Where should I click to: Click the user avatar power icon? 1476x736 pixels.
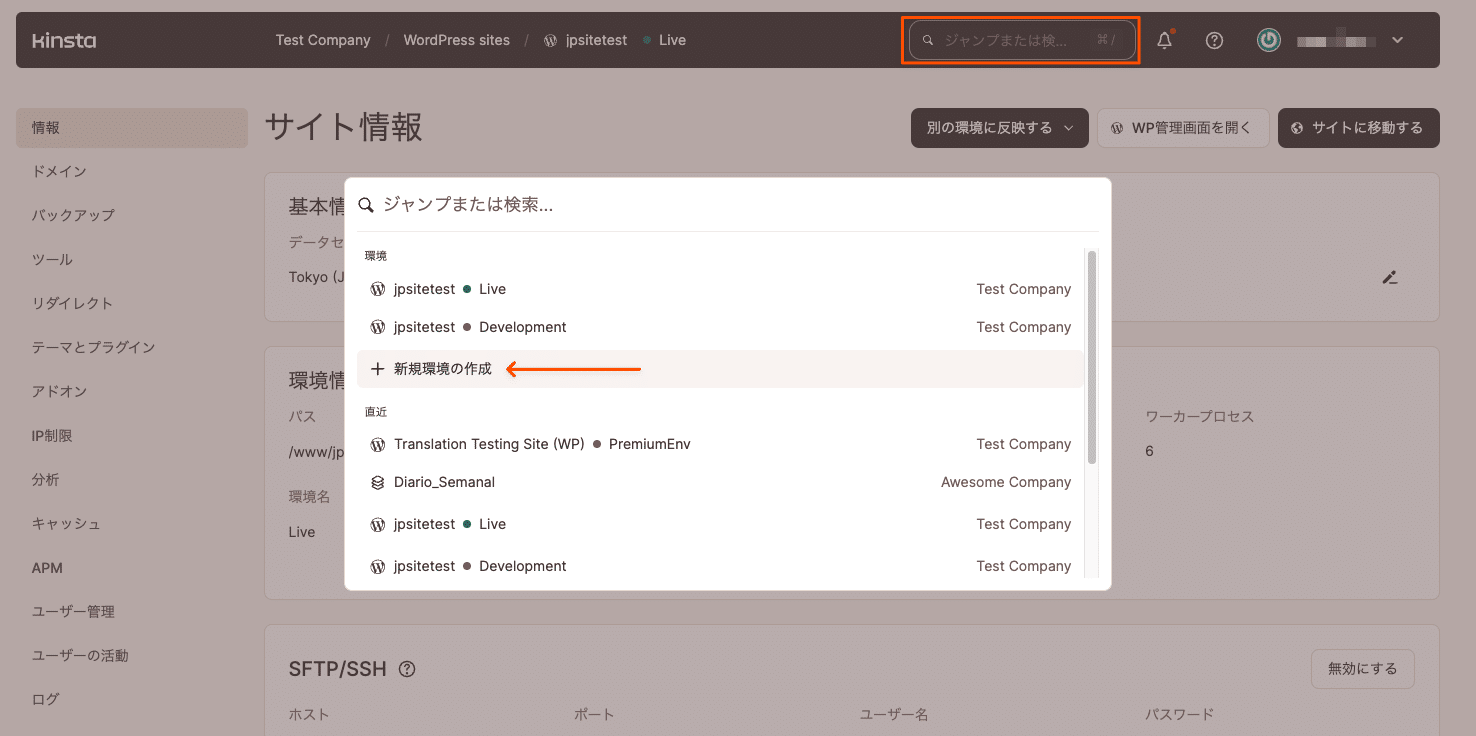pos(1269,40)
